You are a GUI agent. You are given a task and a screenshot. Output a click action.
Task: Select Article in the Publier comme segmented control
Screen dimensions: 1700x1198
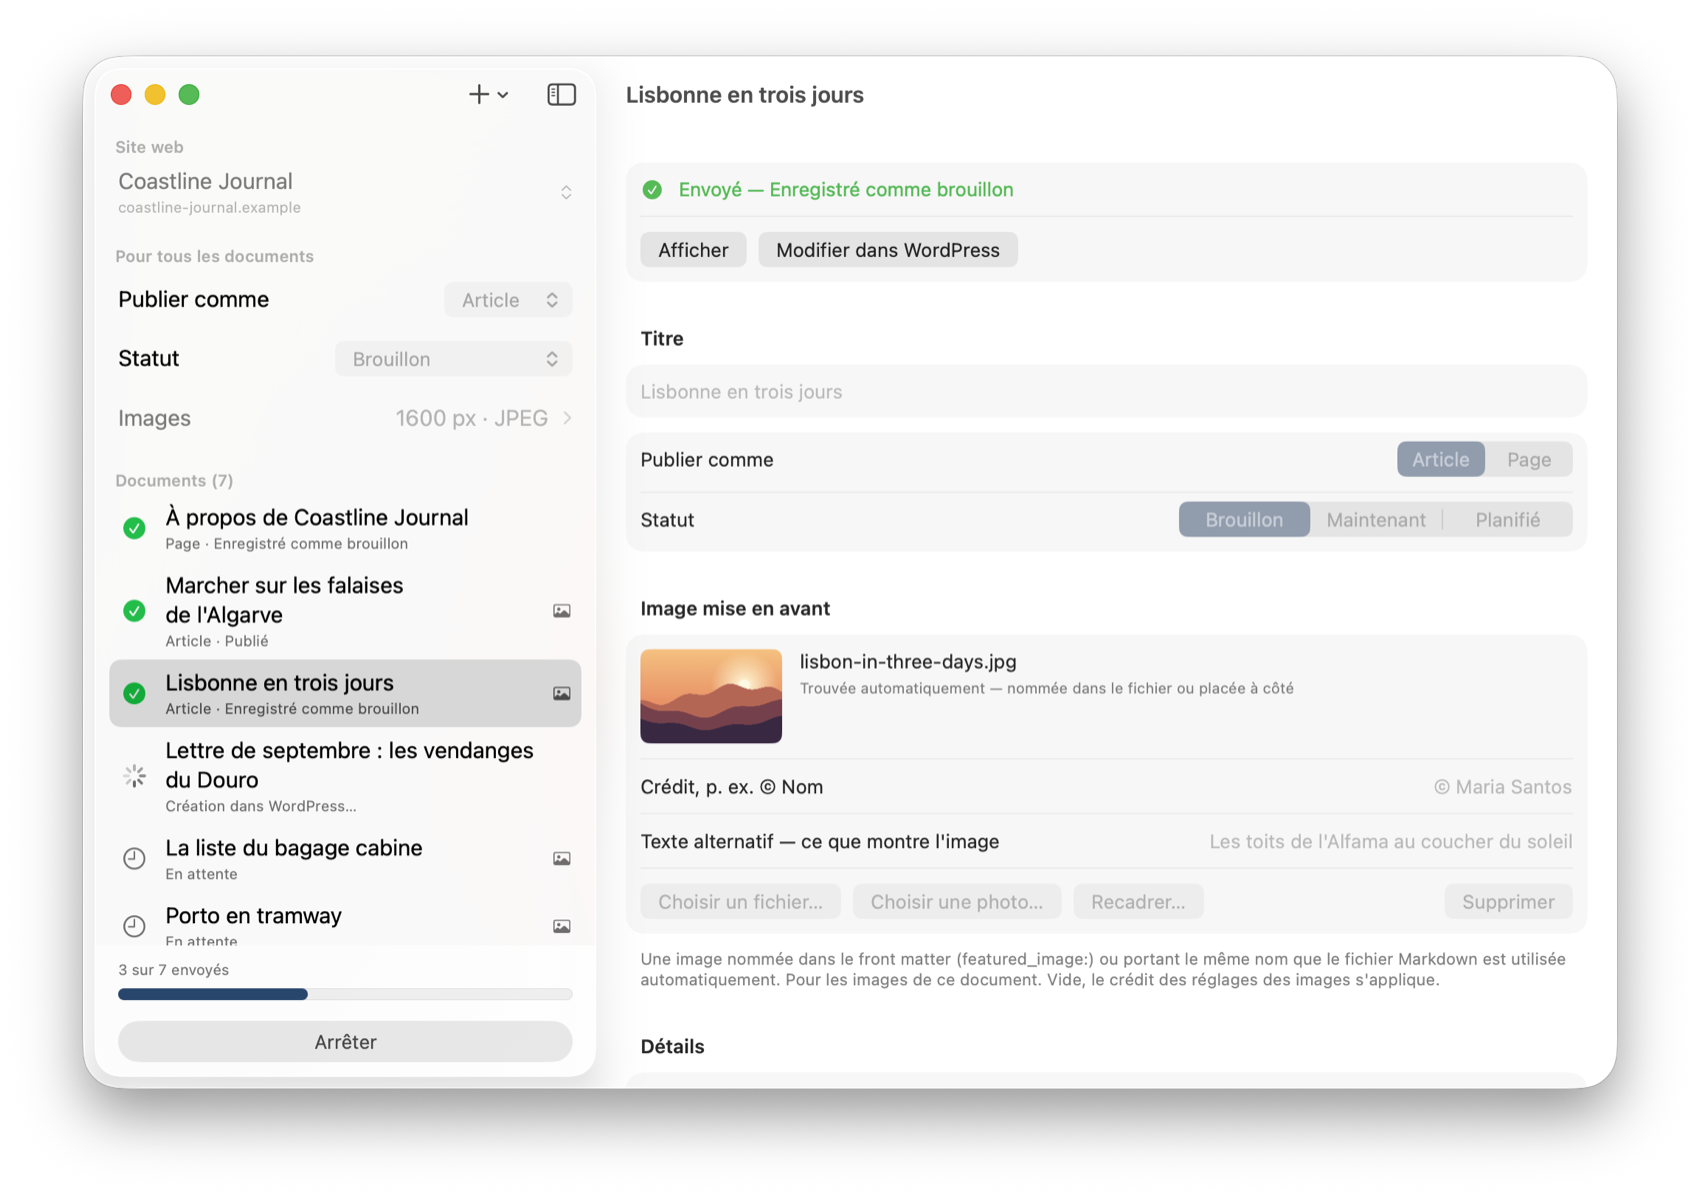(1440, 460)
